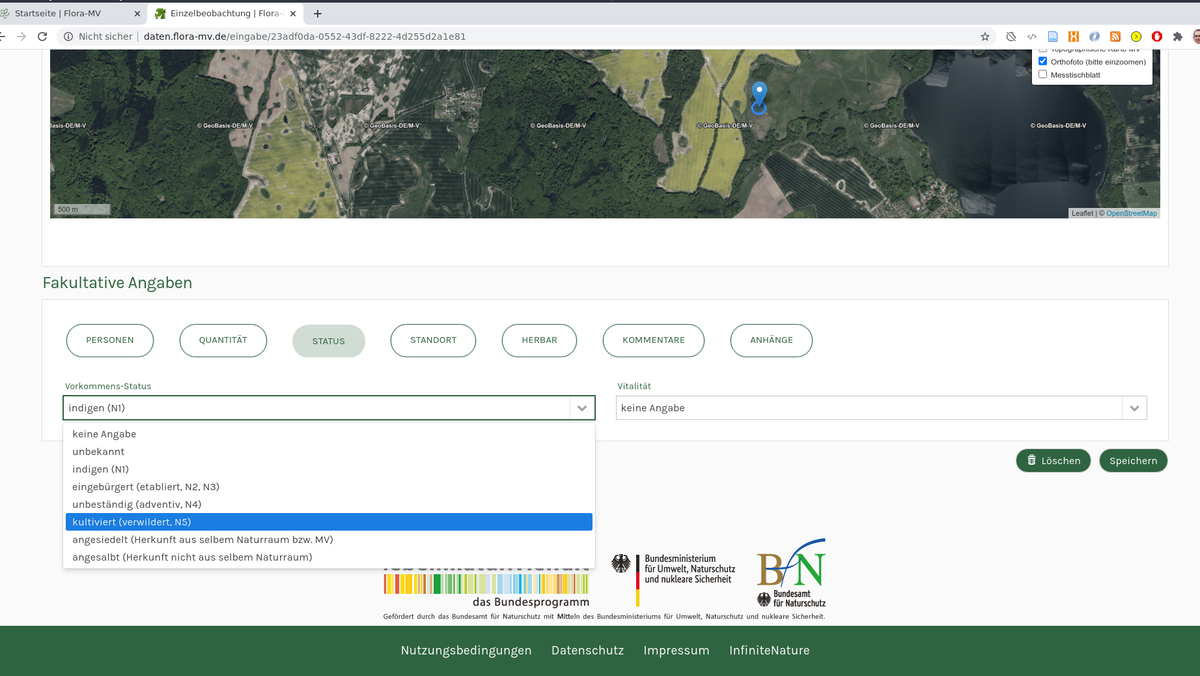Image resolution: width=1200 pixels, height=676 pixels.
Task: Select 'keine Angabe' in status list
Action: [x=329, y=434]
